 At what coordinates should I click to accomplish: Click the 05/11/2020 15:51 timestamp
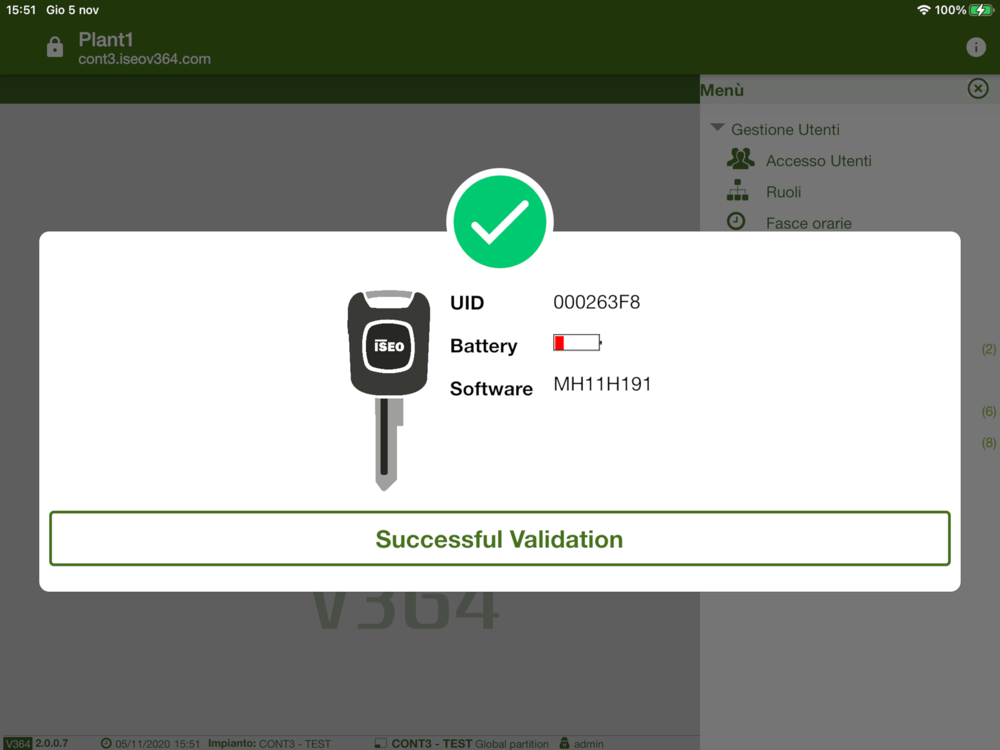(158, 744)
